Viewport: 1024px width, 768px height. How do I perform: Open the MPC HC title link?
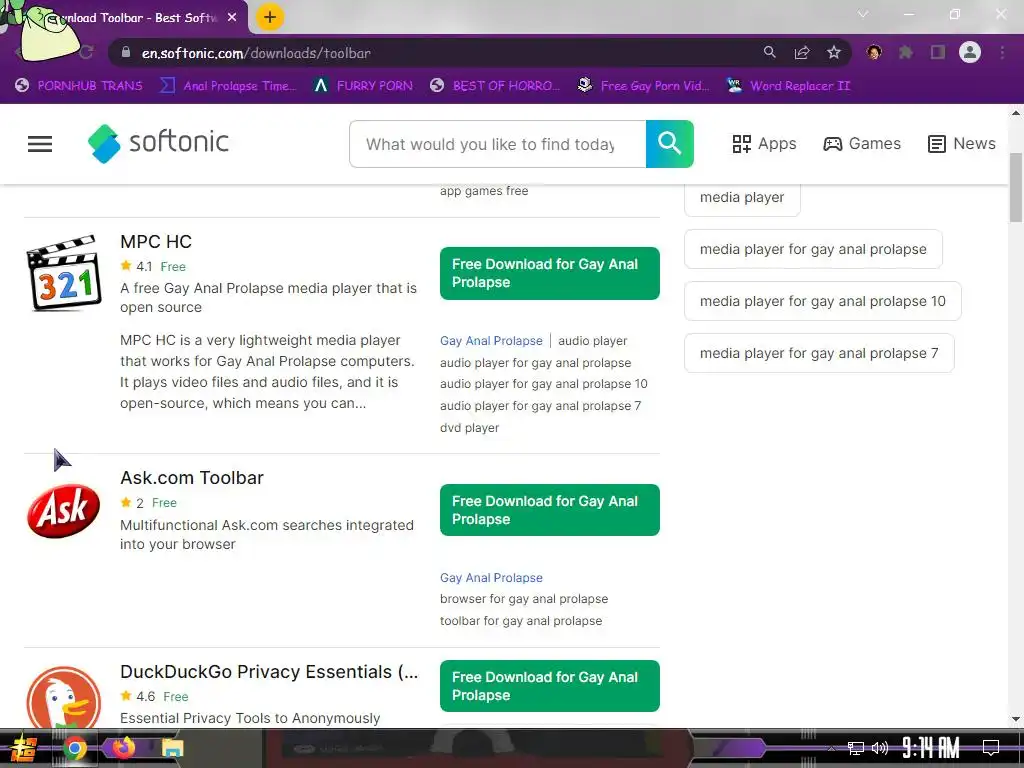coord(156,242)
